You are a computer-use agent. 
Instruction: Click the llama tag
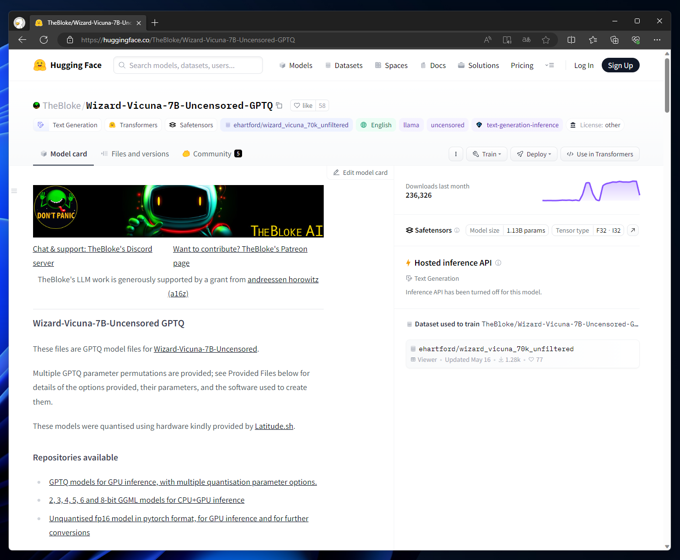[x=411, y=125]
